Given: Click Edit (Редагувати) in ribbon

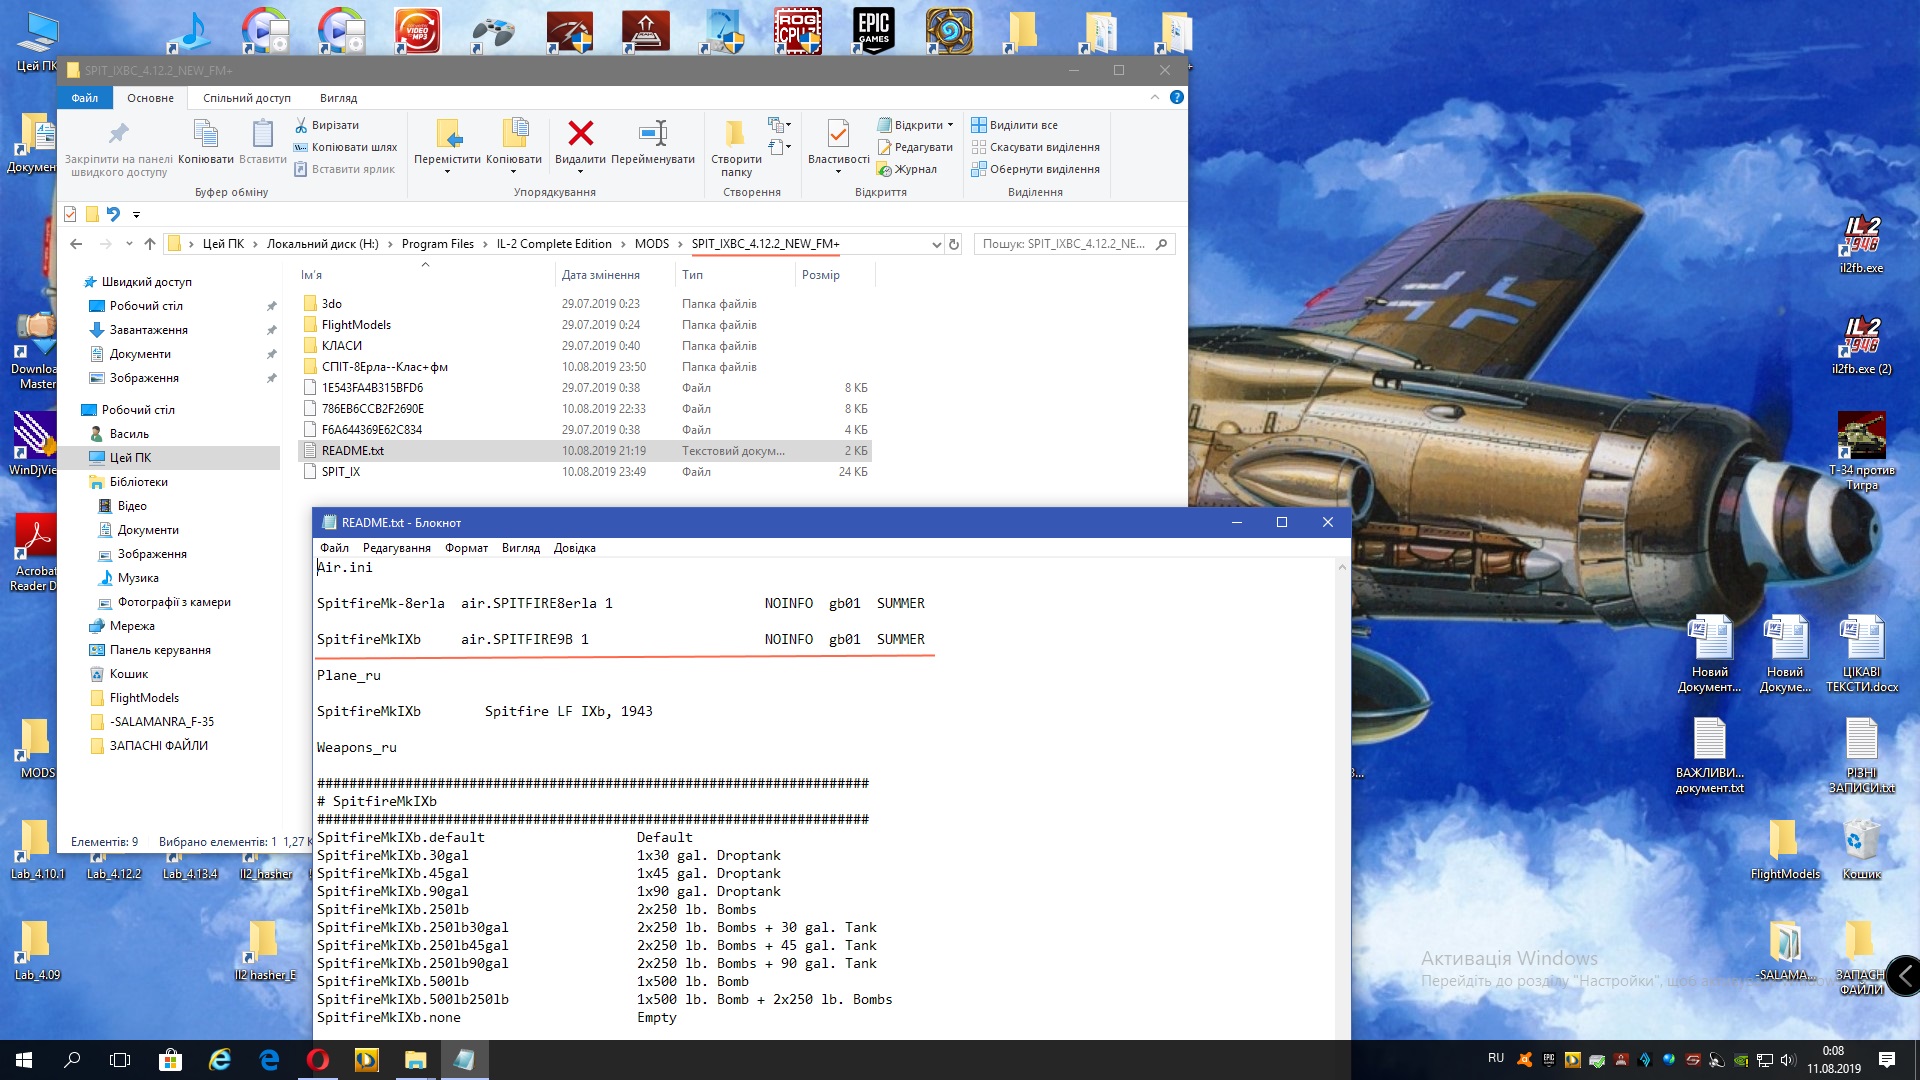Looking at the screenshot, I should [x=914, y=147].
